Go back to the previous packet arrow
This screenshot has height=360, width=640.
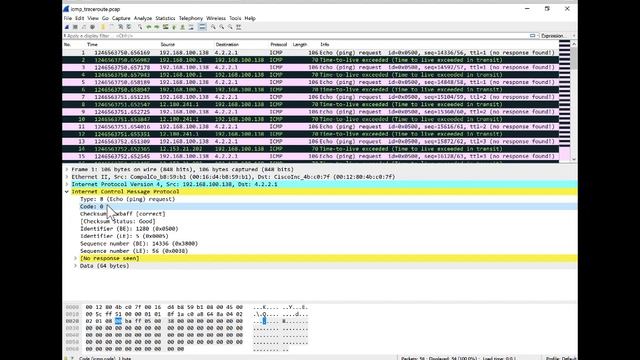pos(149,27)
